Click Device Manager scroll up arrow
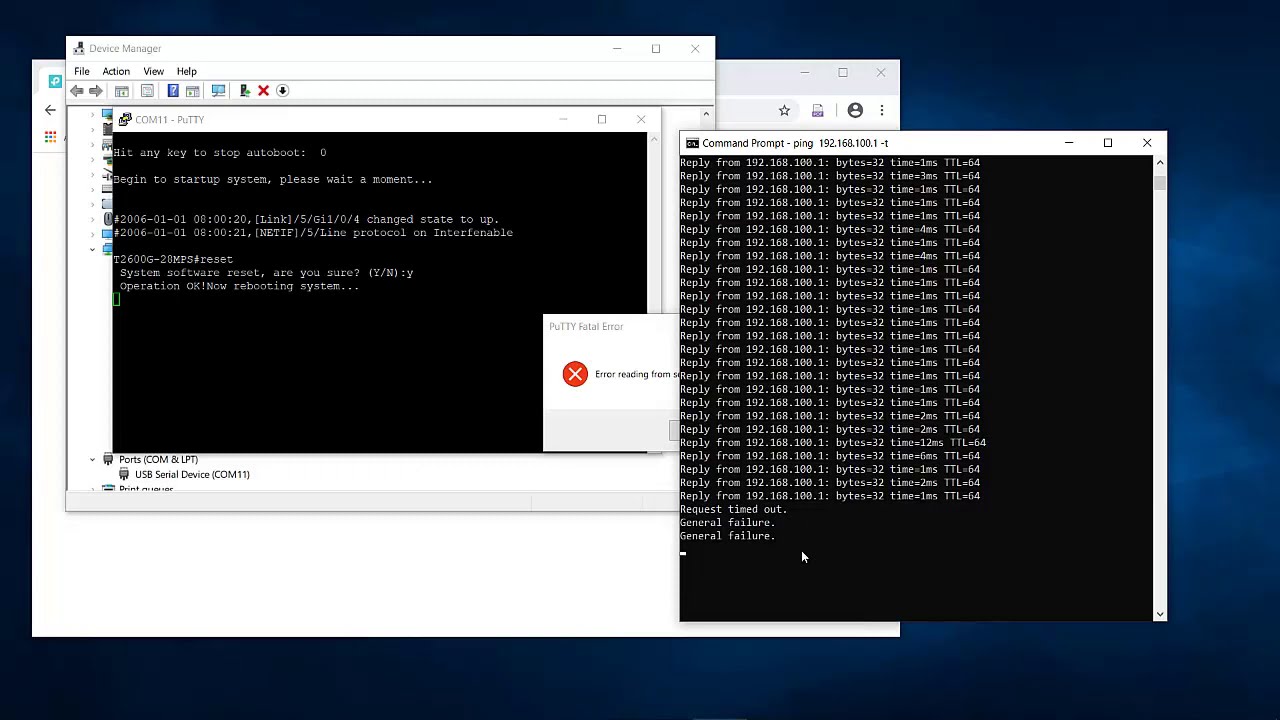 (706, 113)
